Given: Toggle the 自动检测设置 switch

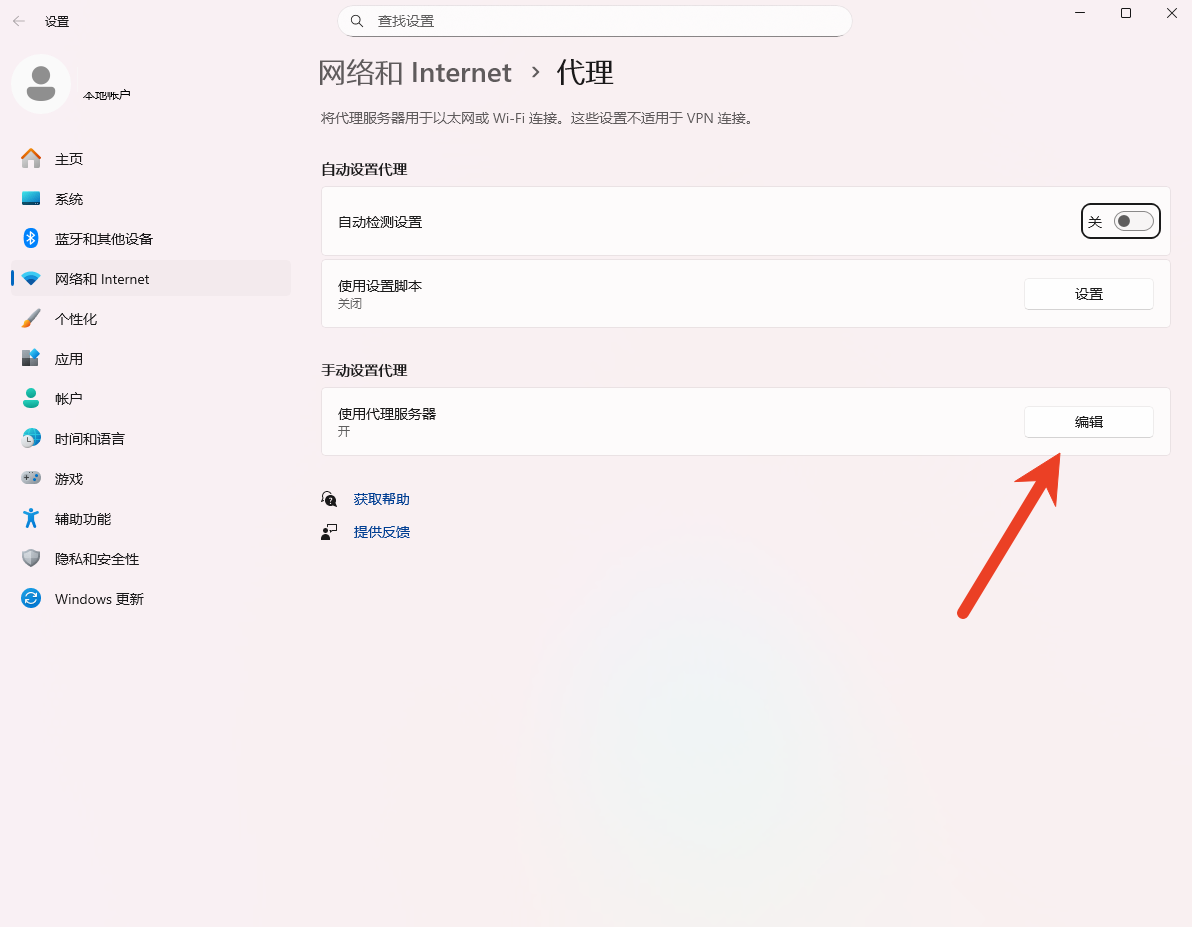Looking at the screenshot, I should pyautogui.click(x=1133, y=222).
